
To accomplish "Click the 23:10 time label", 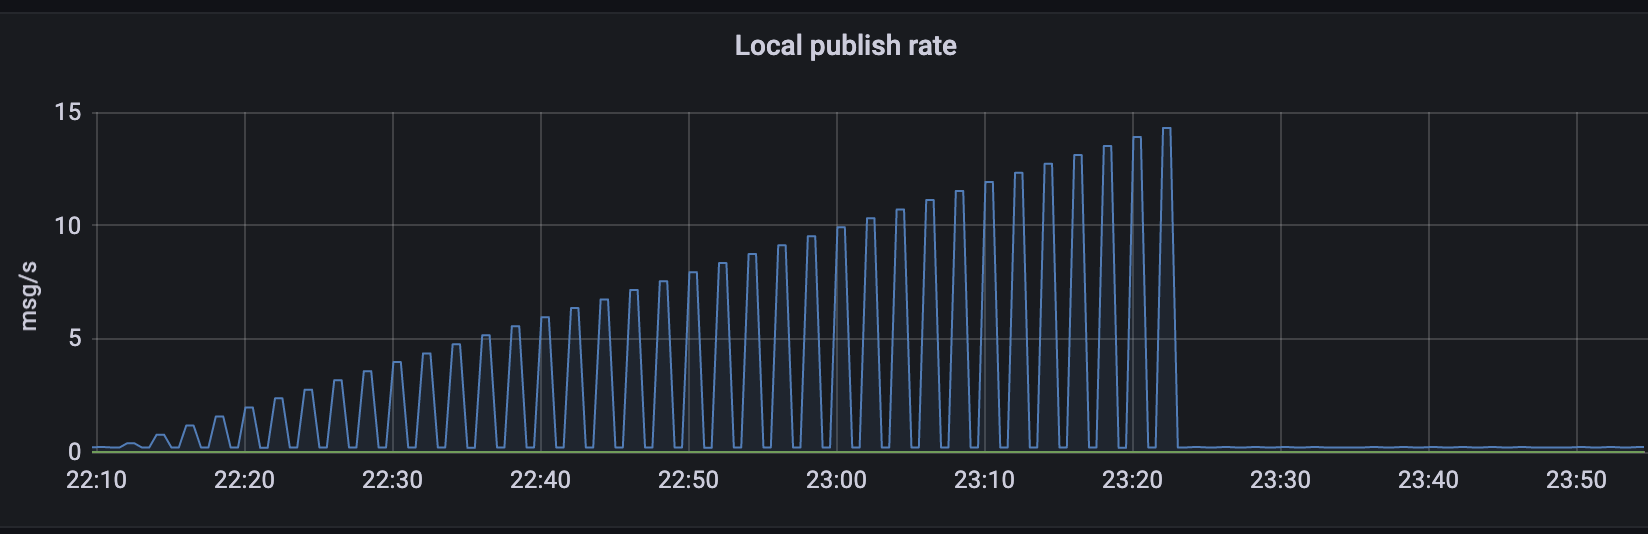I will point(984,480).
